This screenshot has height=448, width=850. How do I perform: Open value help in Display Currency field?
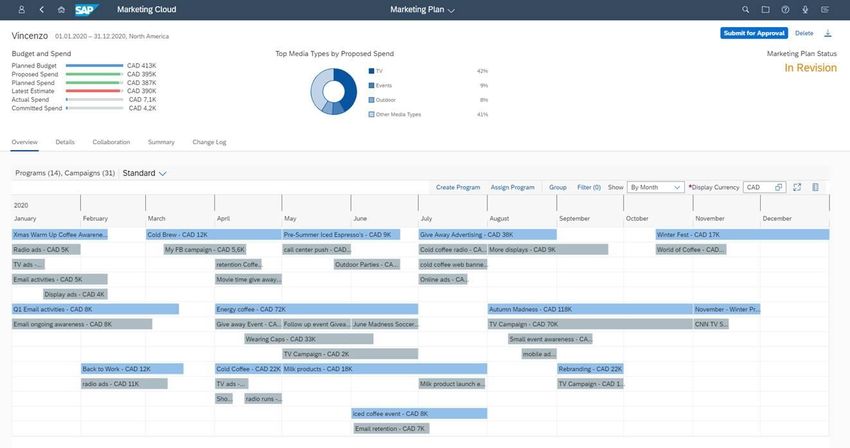coord(778,187)
